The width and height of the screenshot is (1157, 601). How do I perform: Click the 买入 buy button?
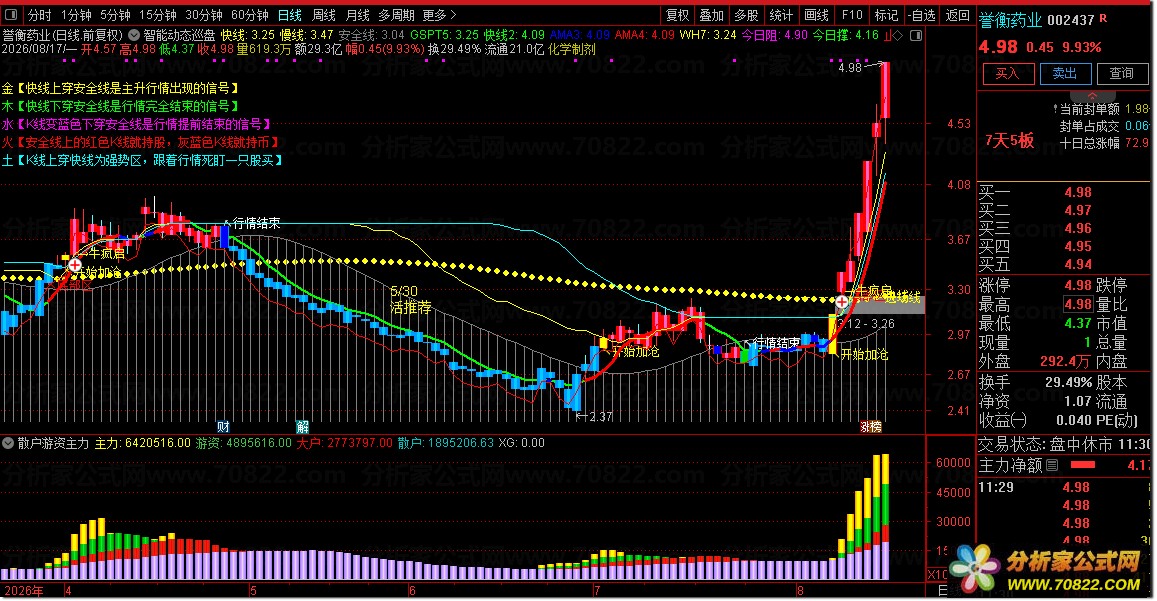[x=1008, y=73]
